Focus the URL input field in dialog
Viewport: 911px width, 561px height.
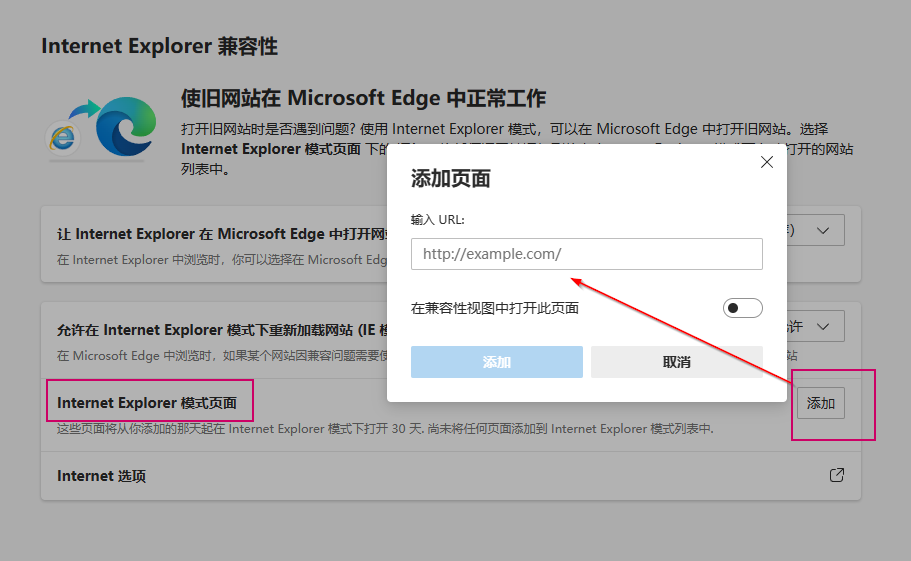coord(587,254)
